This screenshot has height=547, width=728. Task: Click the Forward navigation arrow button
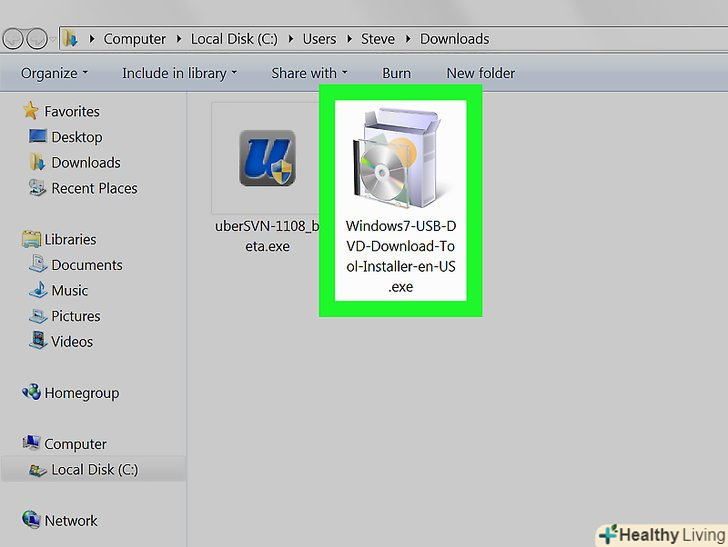37,39
